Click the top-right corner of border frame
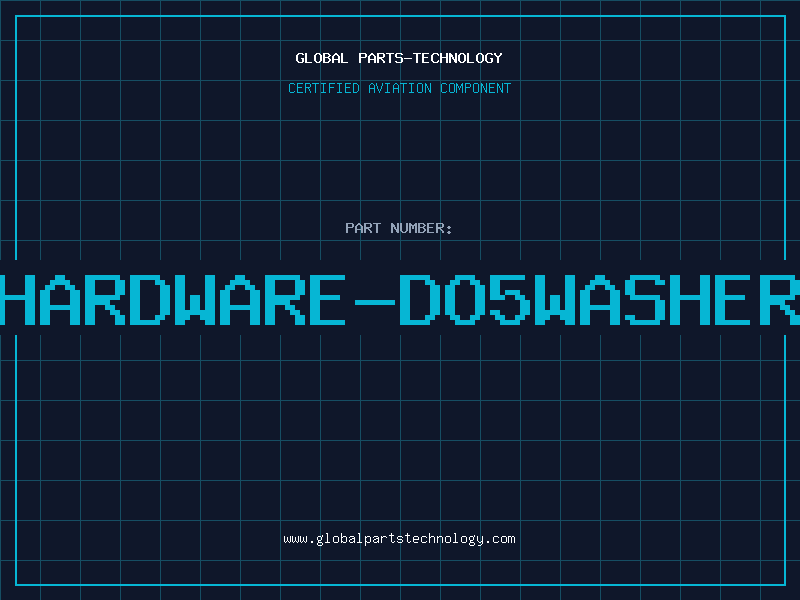Viewport: 800px width, 600px height. point(785,15)
